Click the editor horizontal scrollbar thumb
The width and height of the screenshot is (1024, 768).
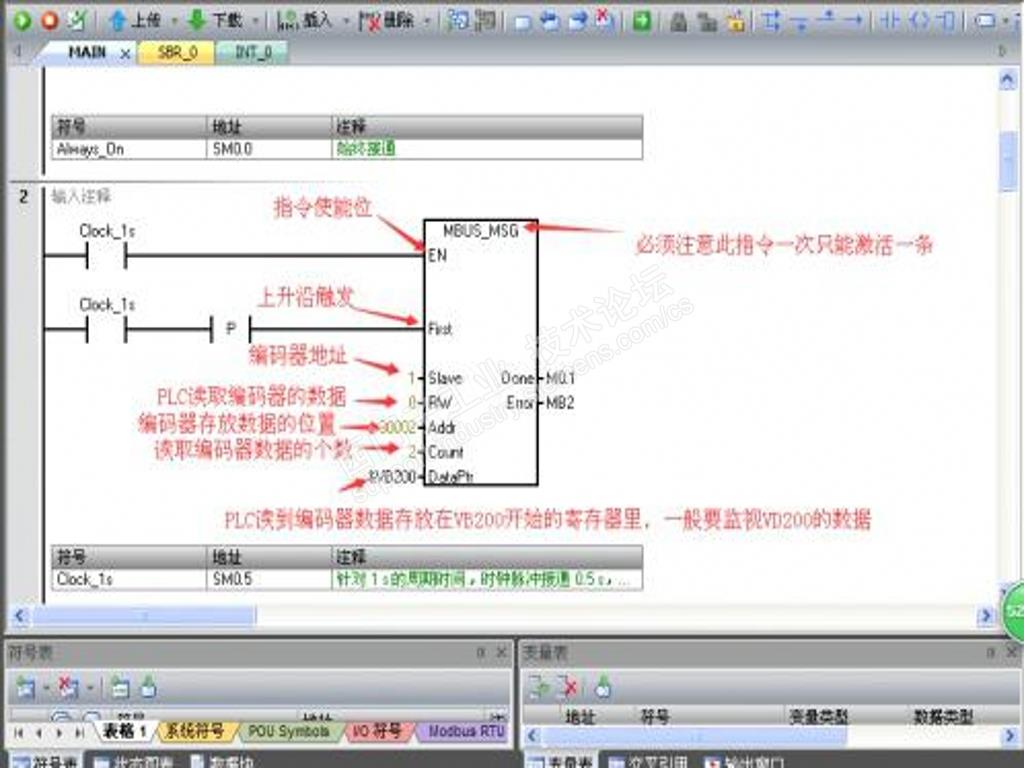pyautogui.click(x=144, y=615)
